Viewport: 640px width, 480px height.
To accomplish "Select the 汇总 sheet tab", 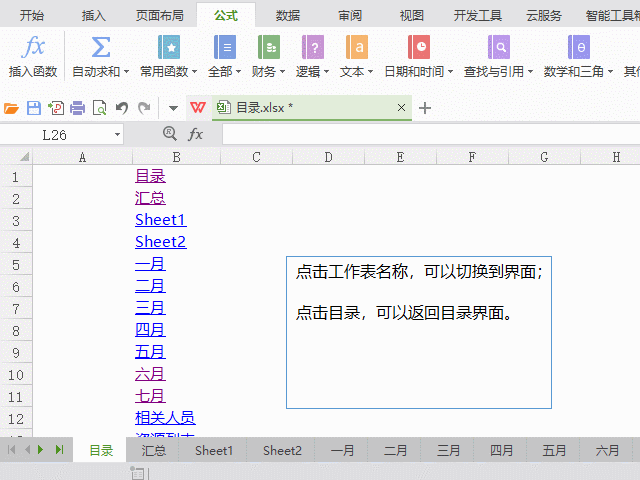I will click(154, 451).
